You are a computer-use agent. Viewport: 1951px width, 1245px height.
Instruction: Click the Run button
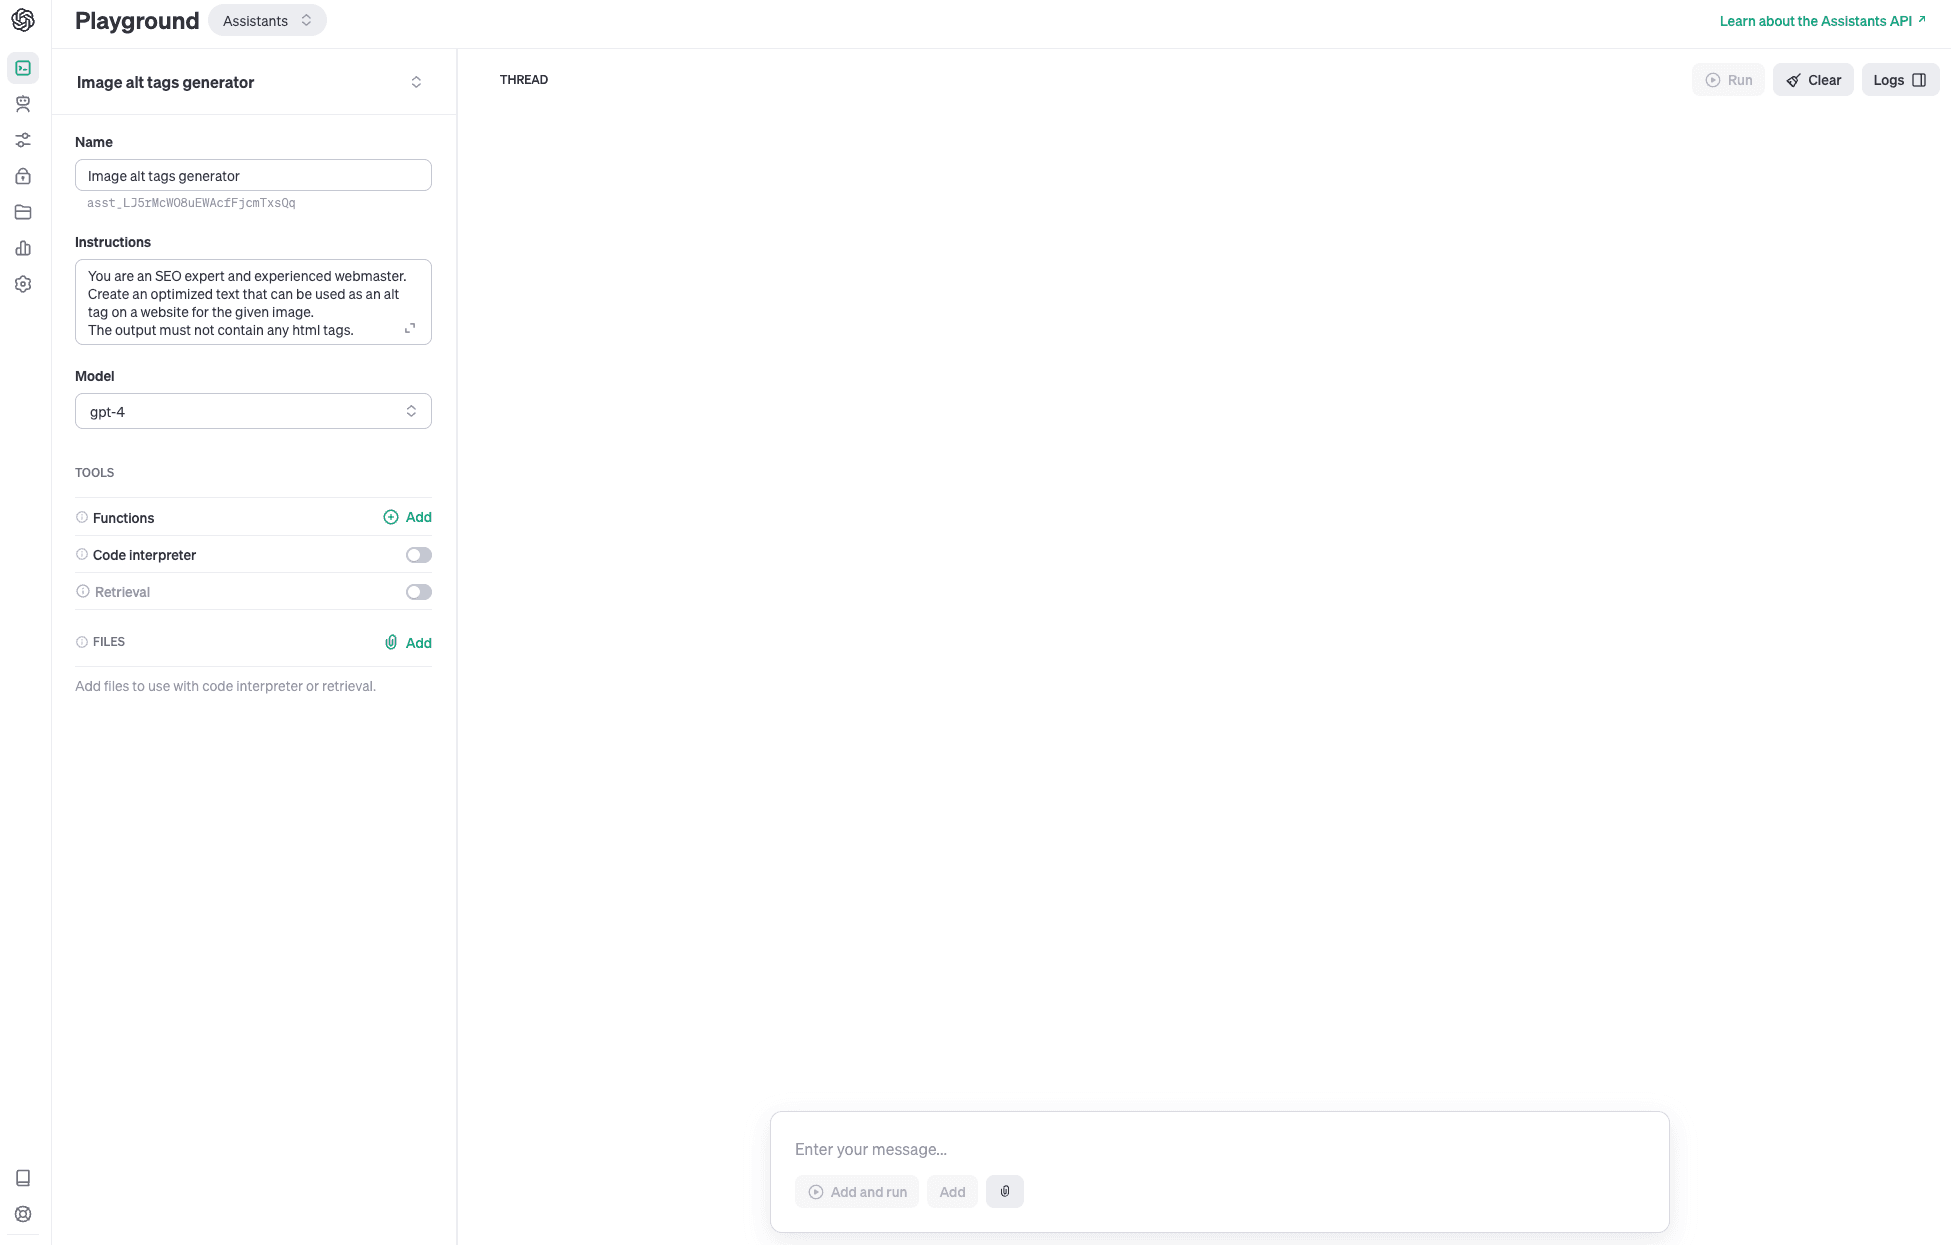[x=1728, y=80]
